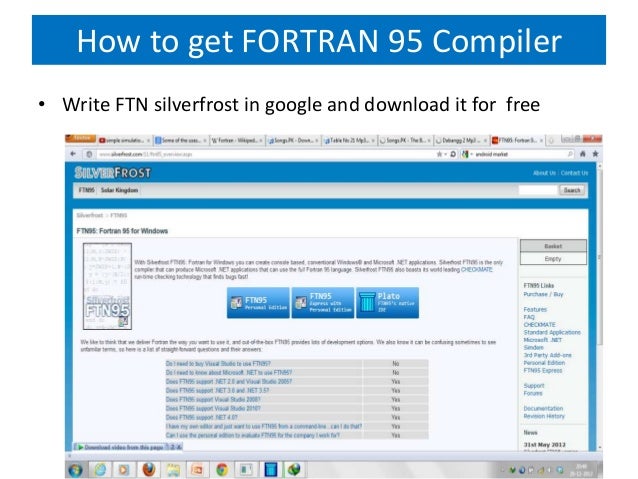Launch Google Chrome from the taskbar
Screen dimensions: 638x479
click(x=222, y=470)
